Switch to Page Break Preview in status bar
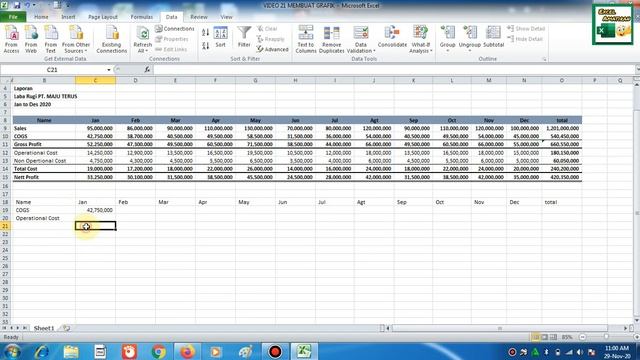 coord(553,337)
